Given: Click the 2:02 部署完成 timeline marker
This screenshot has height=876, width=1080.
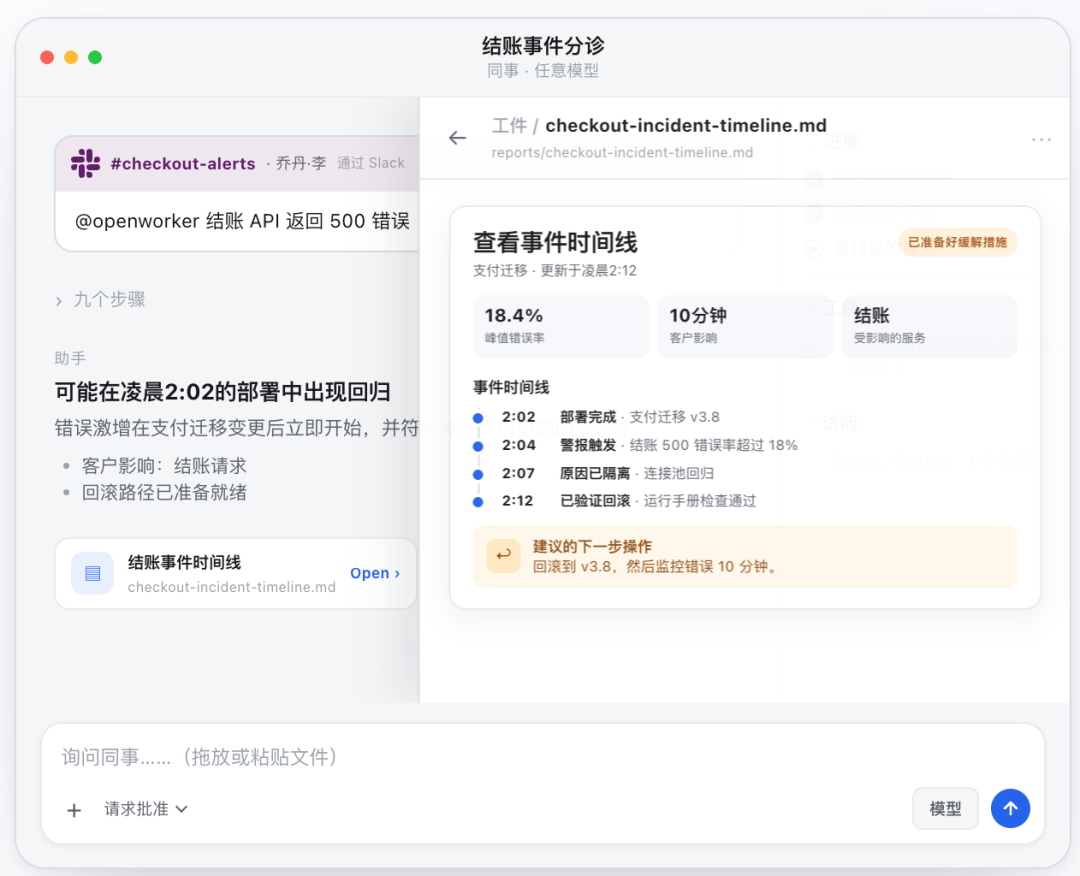Looking at the screenshot, I should point(478,417).
